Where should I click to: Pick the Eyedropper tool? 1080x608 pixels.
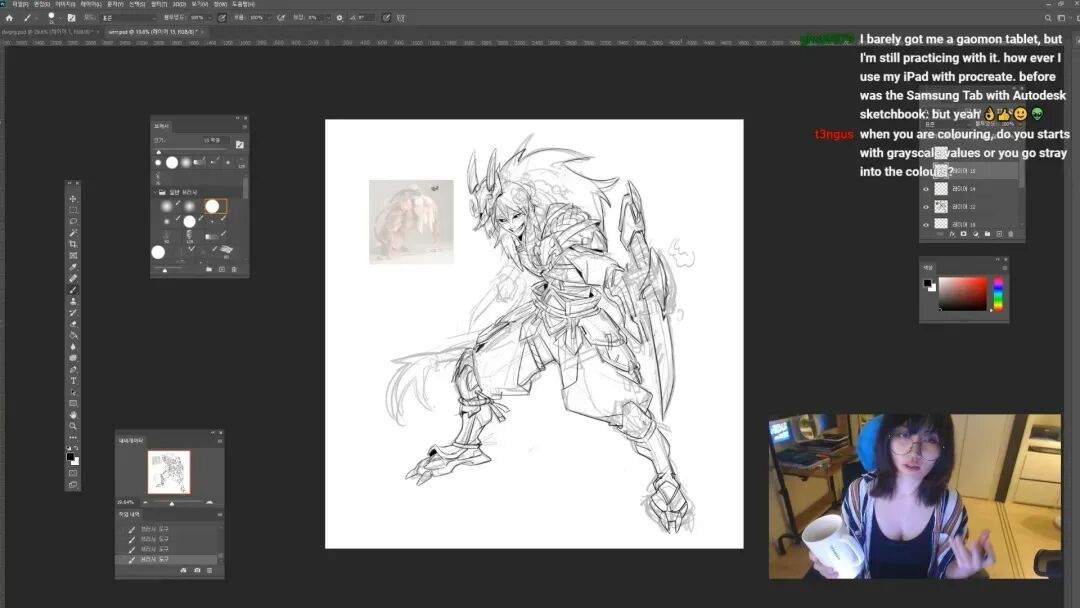pos(73,267)
